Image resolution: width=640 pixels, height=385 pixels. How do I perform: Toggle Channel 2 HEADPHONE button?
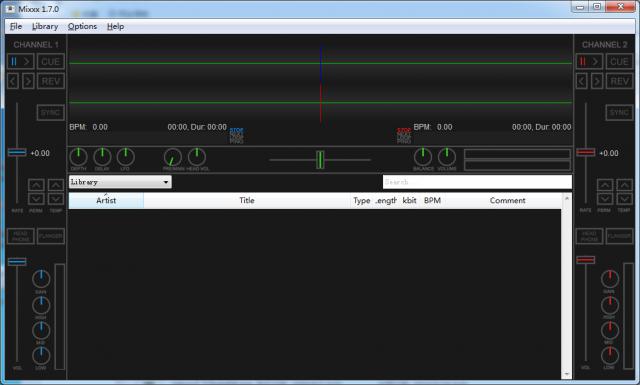pos(589,236)
